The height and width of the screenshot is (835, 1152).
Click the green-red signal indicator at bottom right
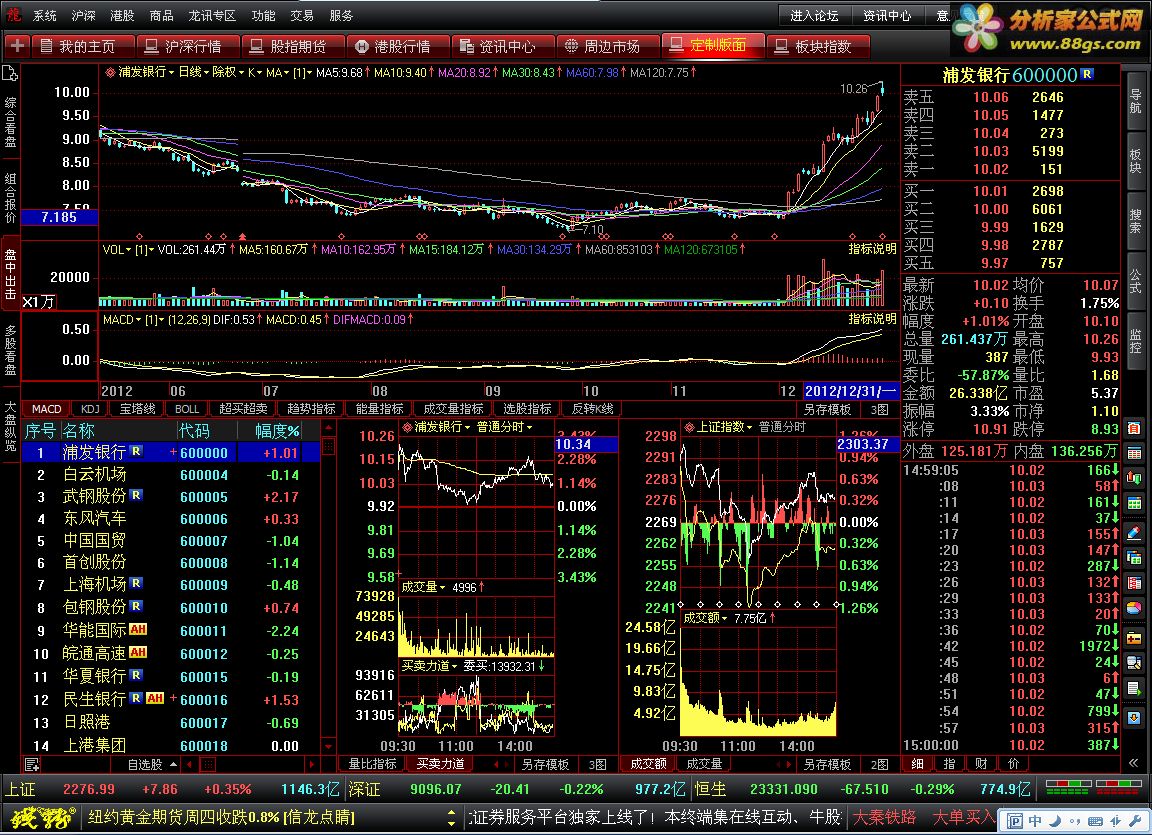click(1093, 789)
